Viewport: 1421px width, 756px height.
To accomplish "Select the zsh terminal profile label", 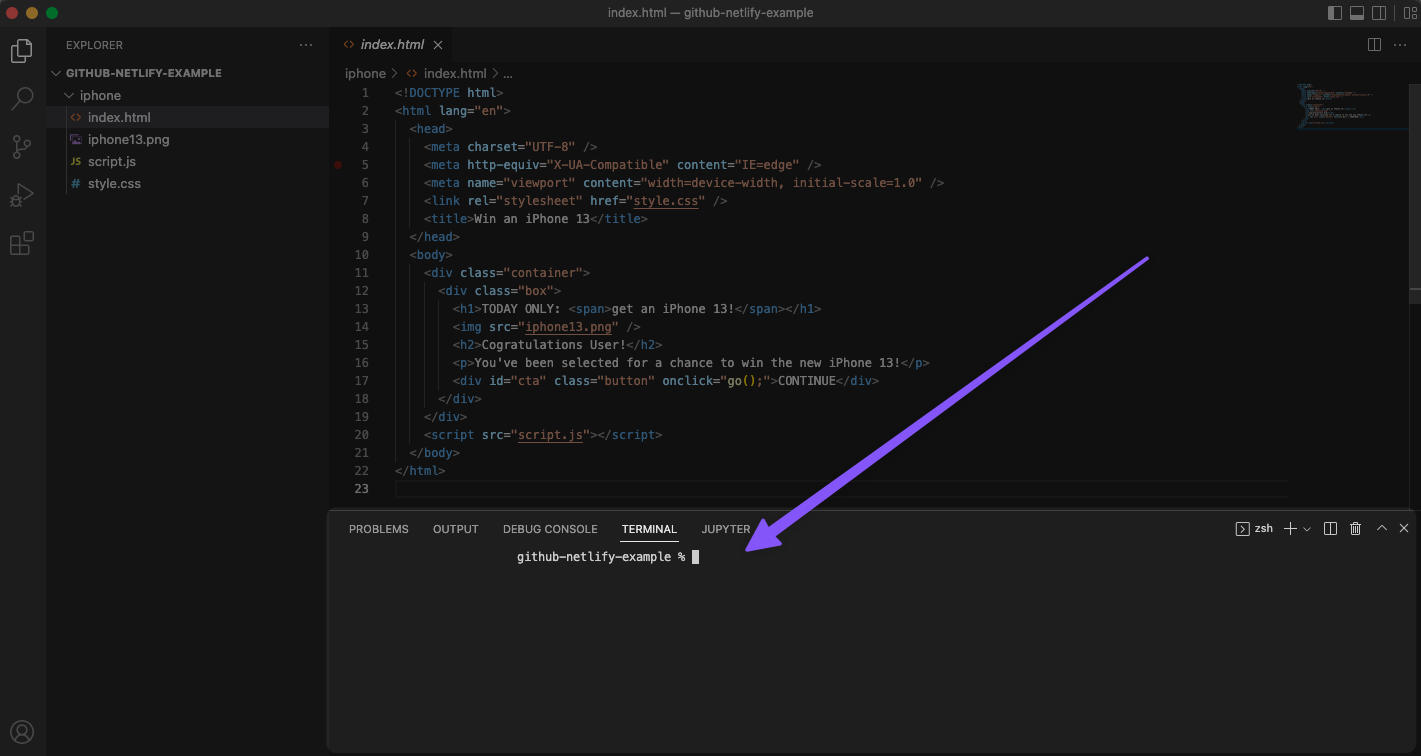I will pos(1255,529).
